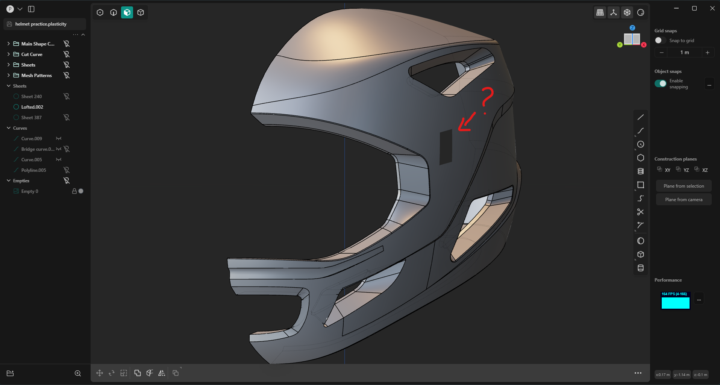Image resolution: width=720 pixels, height=385 pixels.
Task: Click grid size value 1 m
Action: coord(684,52)
